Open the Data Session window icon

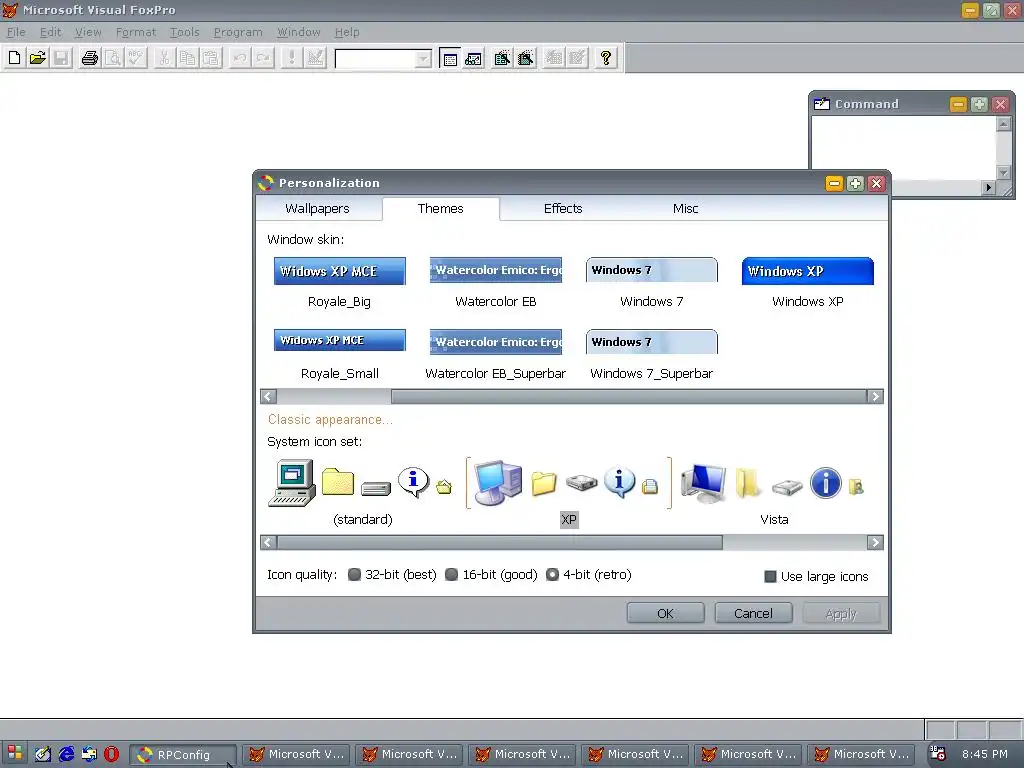click(x=473, y=58)
